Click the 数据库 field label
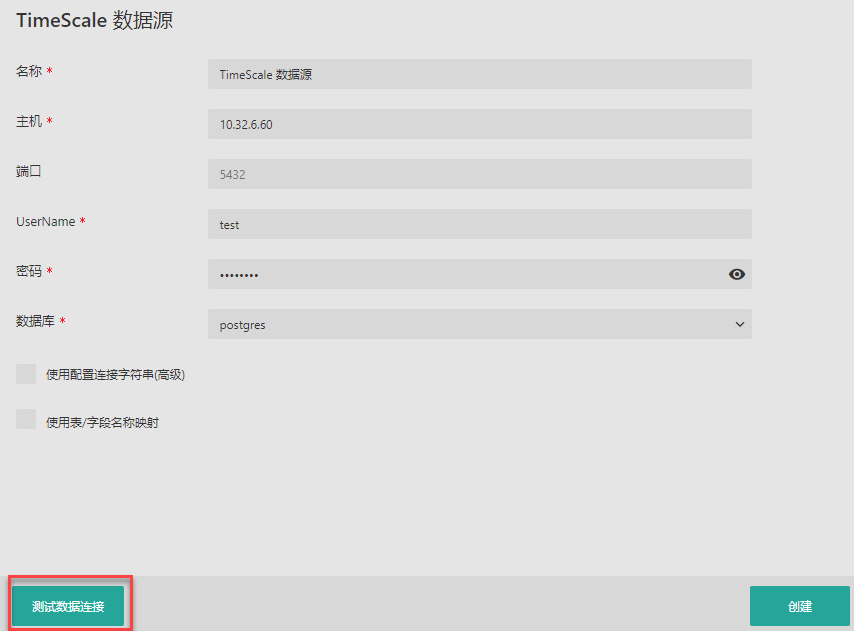 click(34, 321)
